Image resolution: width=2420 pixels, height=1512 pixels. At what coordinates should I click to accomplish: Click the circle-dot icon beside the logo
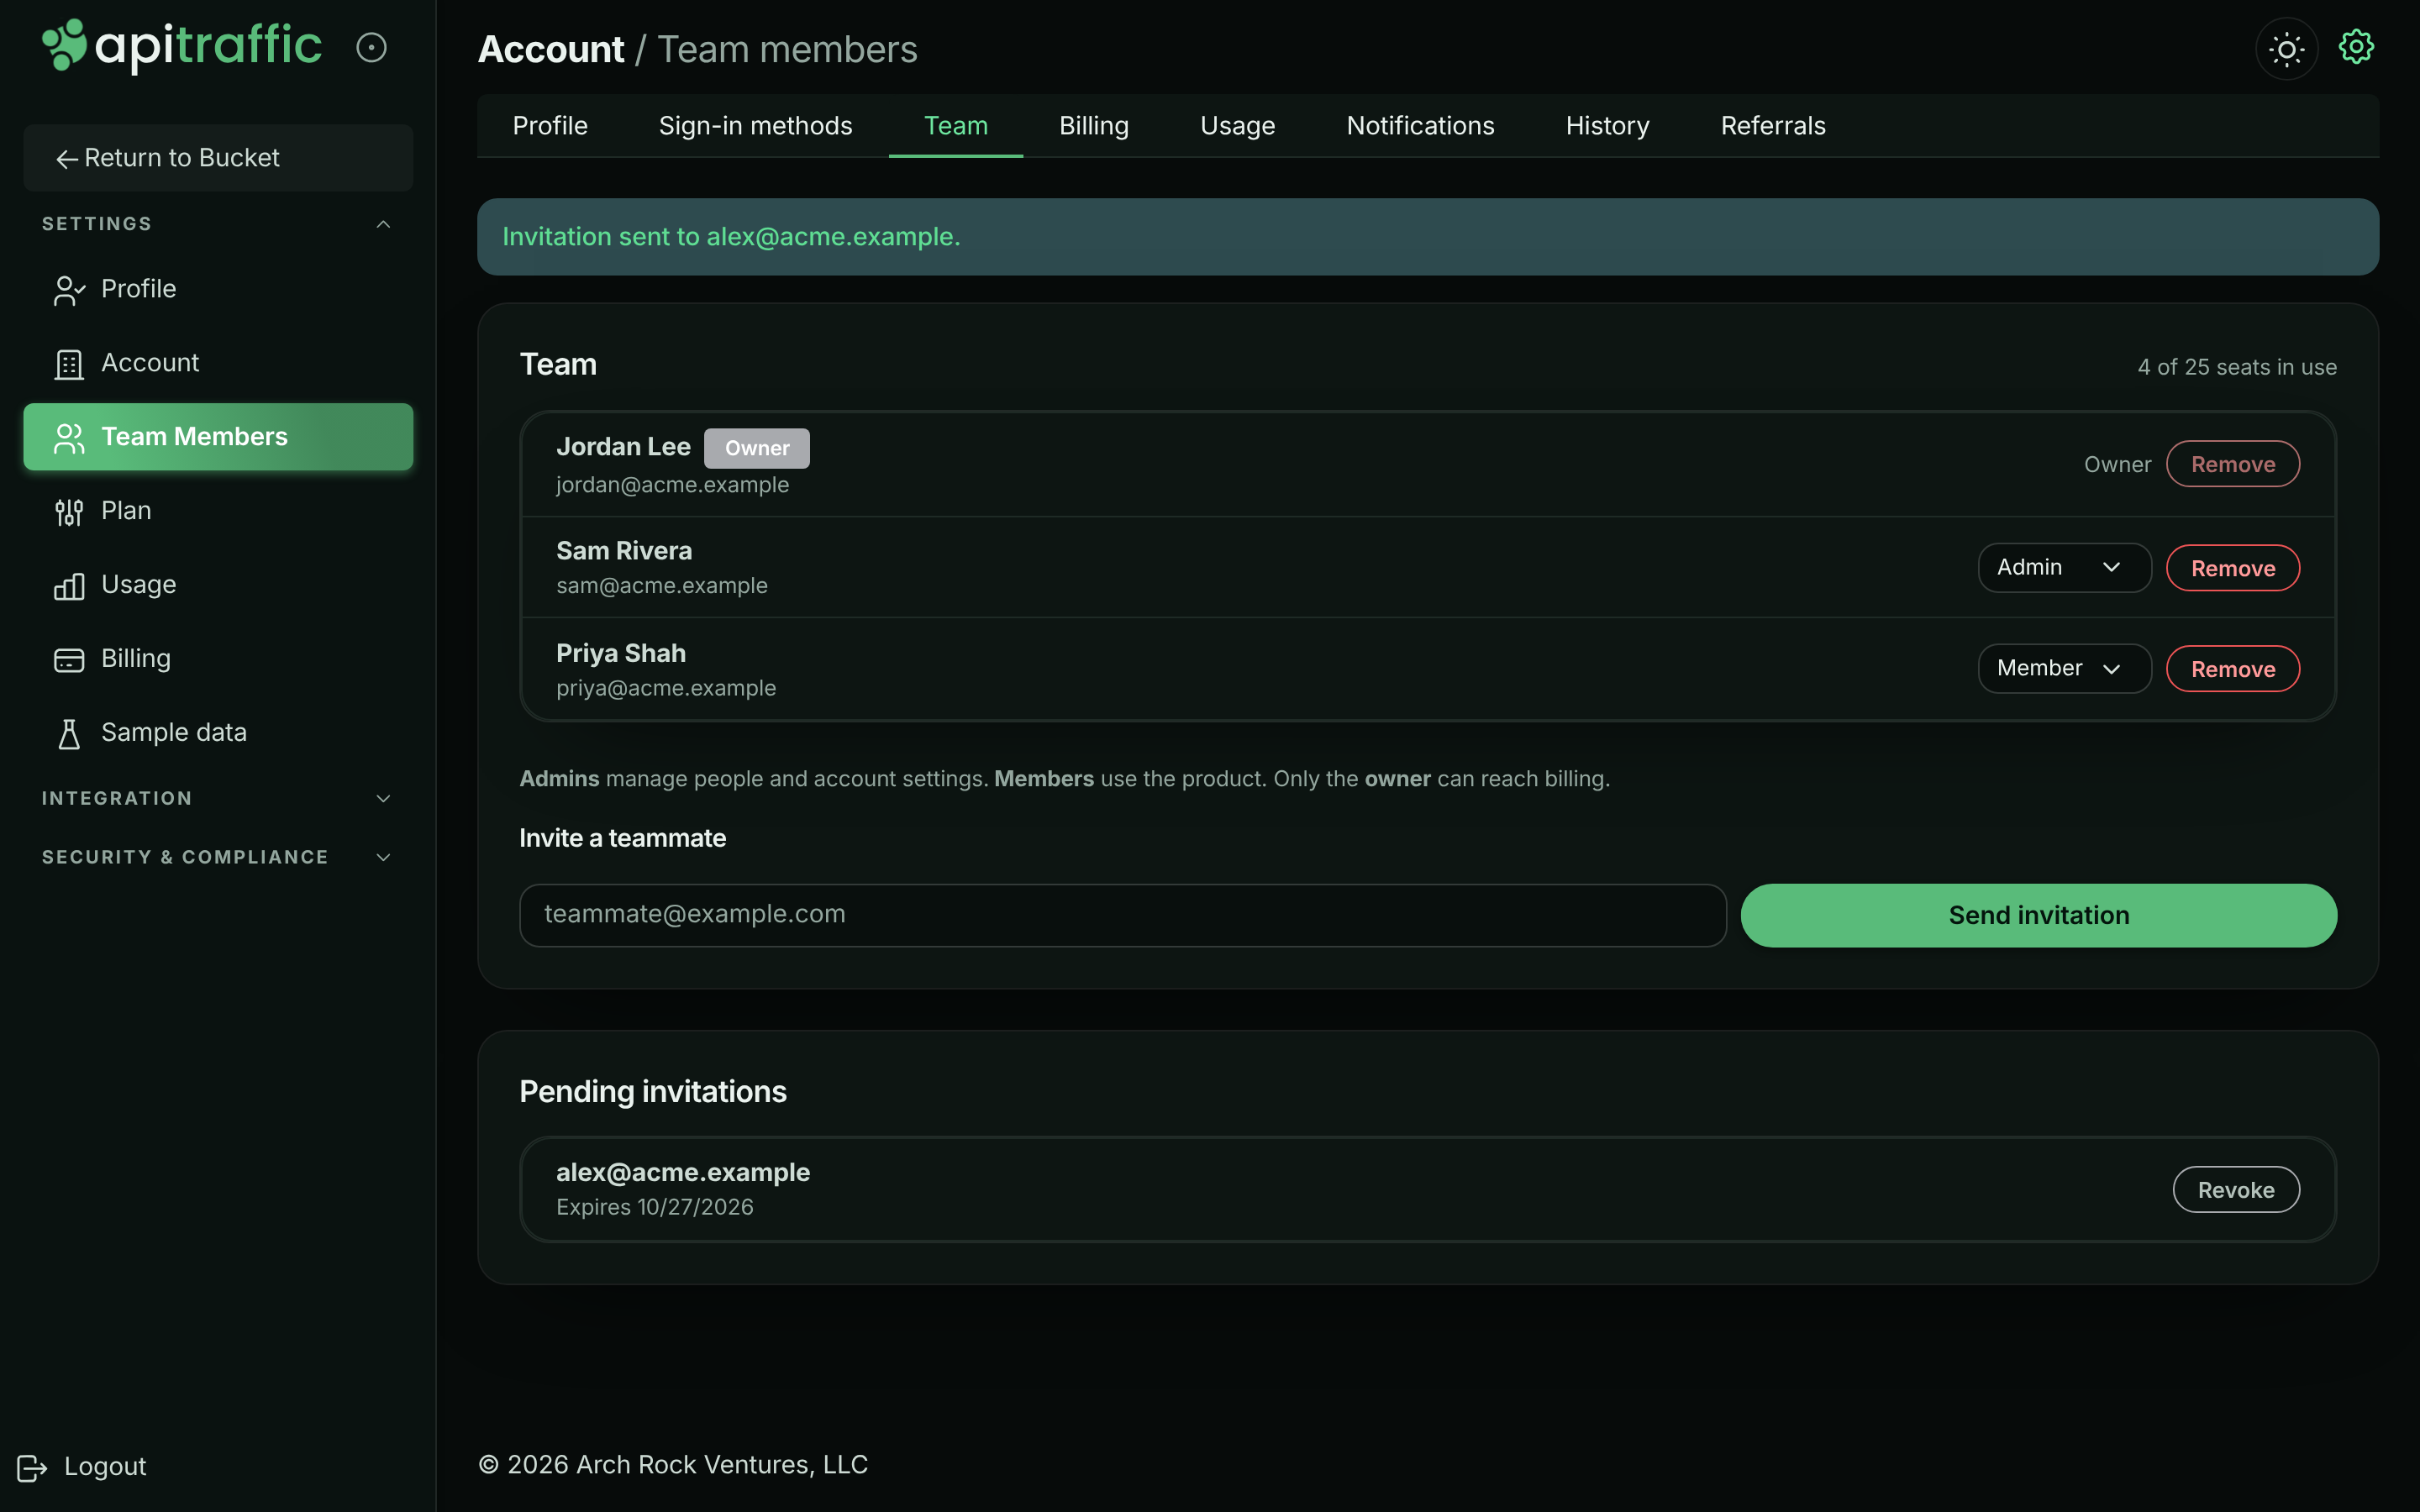pyautogui.click(x=371, y=47)
